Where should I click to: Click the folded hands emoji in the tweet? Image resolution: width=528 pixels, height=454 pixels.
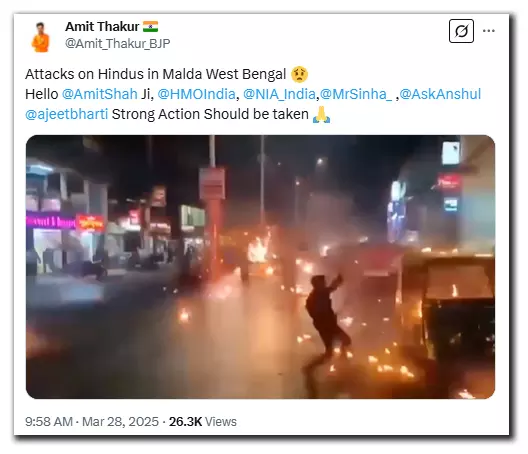pyautogui.click(x=321, y=115)
